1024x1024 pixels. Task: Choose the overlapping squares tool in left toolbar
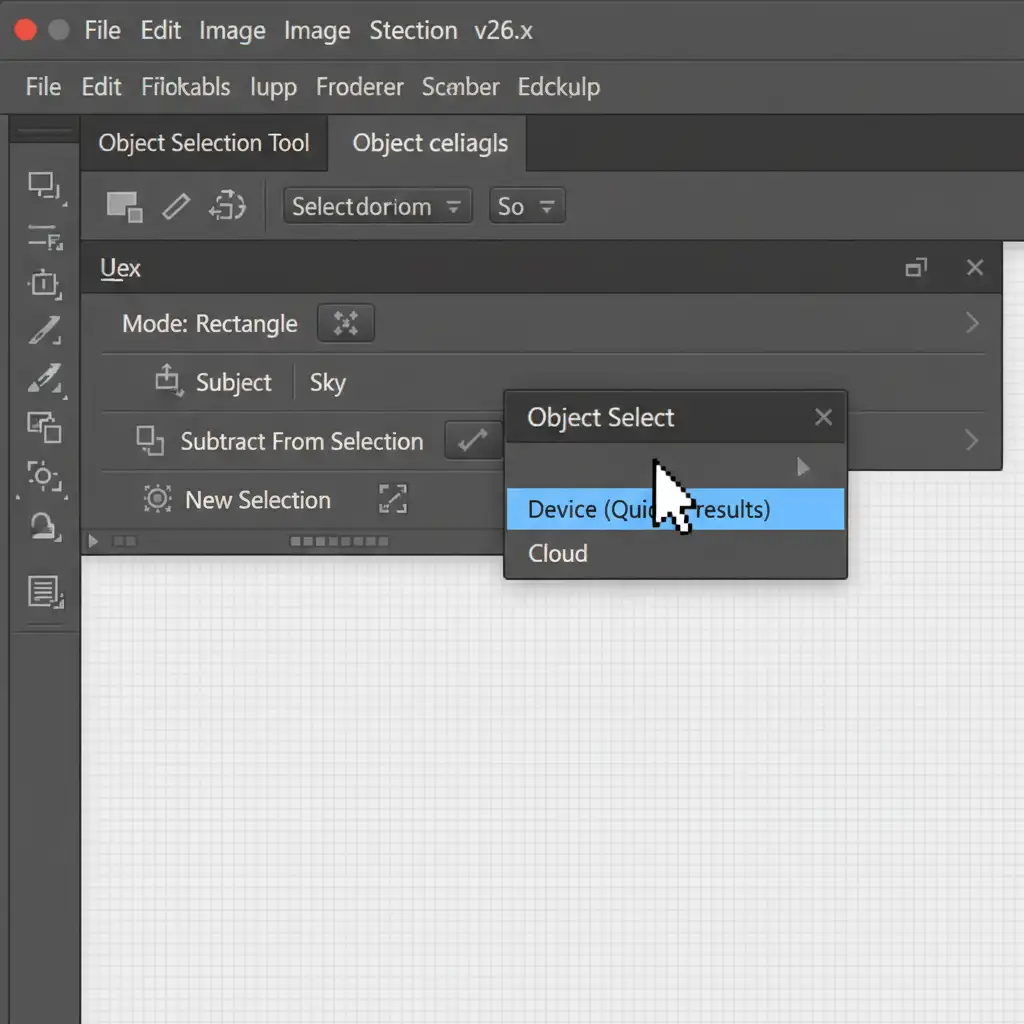click(44, 427)
